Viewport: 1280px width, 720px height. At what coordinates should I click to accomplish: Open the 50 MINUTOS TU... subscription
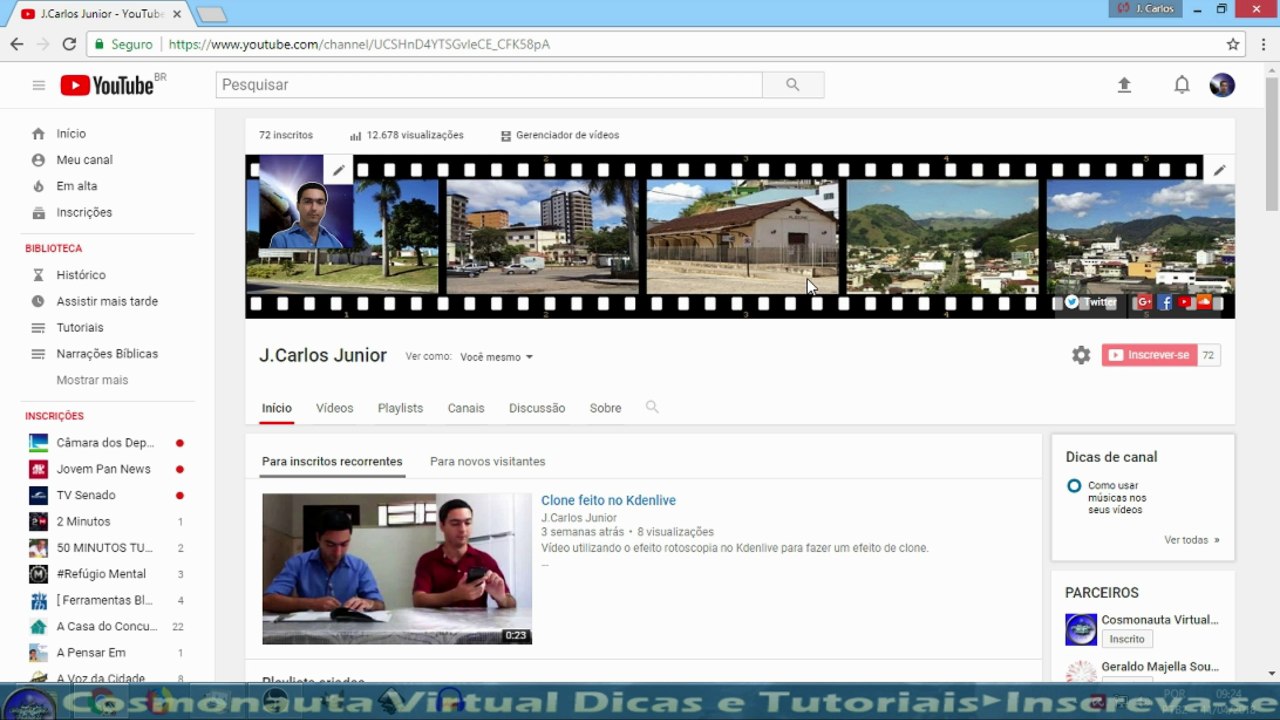click(x=105, y=548)
